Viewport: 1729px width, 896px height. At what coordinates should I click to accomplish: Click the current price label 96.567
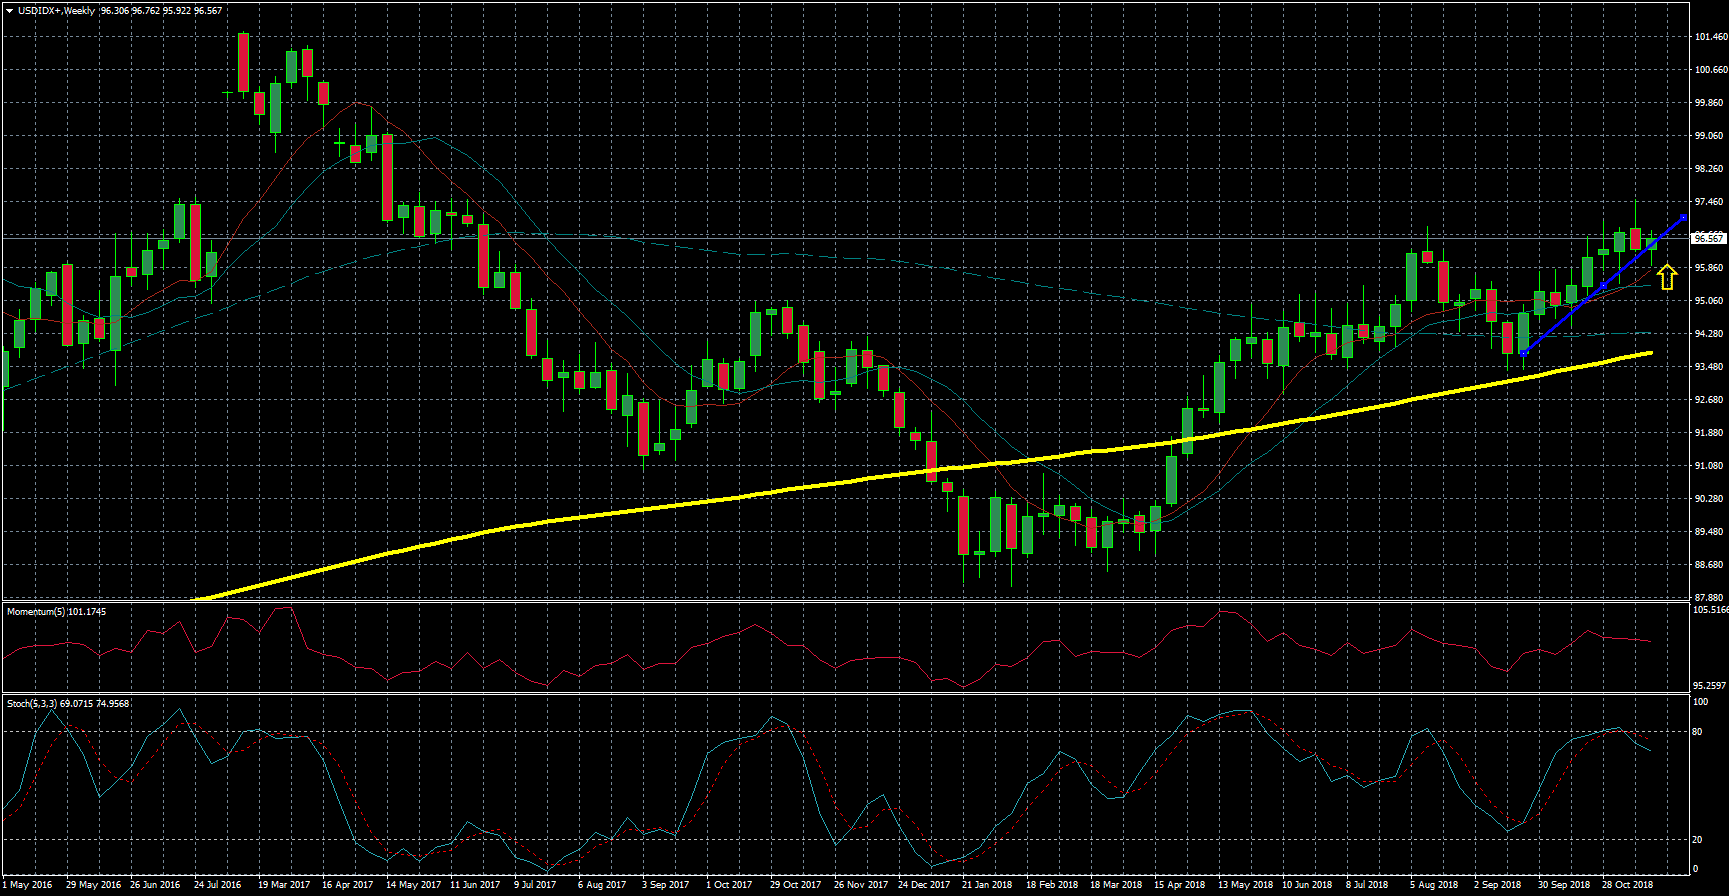tap(1709, 238)
